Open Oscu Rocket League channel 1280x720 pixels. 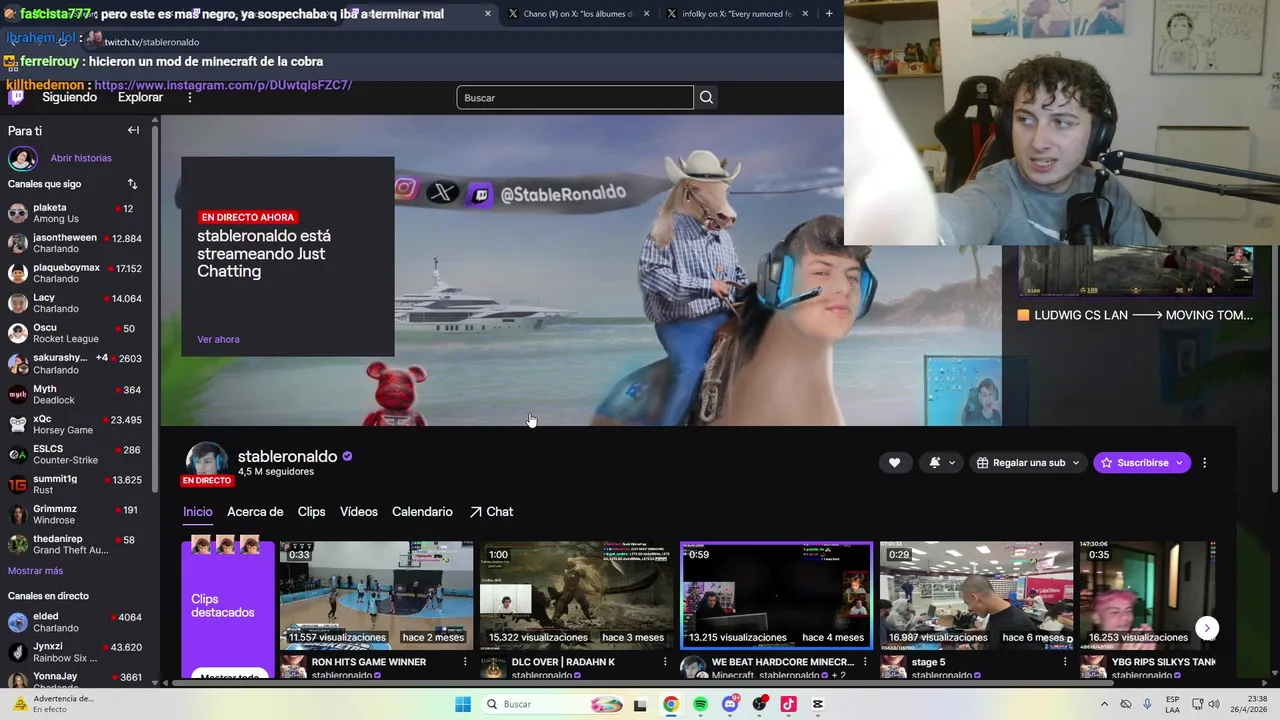76,333
